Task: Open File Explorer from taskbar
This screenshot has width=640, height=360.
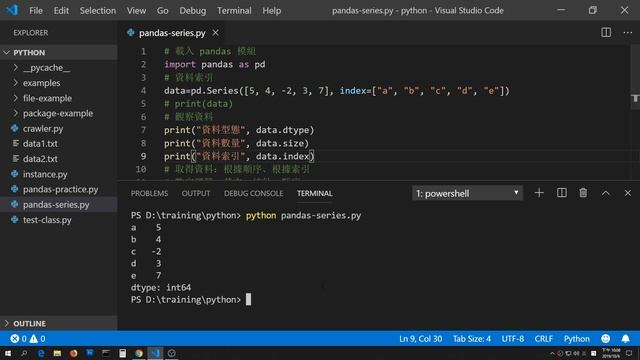Action: pos(57,353)
